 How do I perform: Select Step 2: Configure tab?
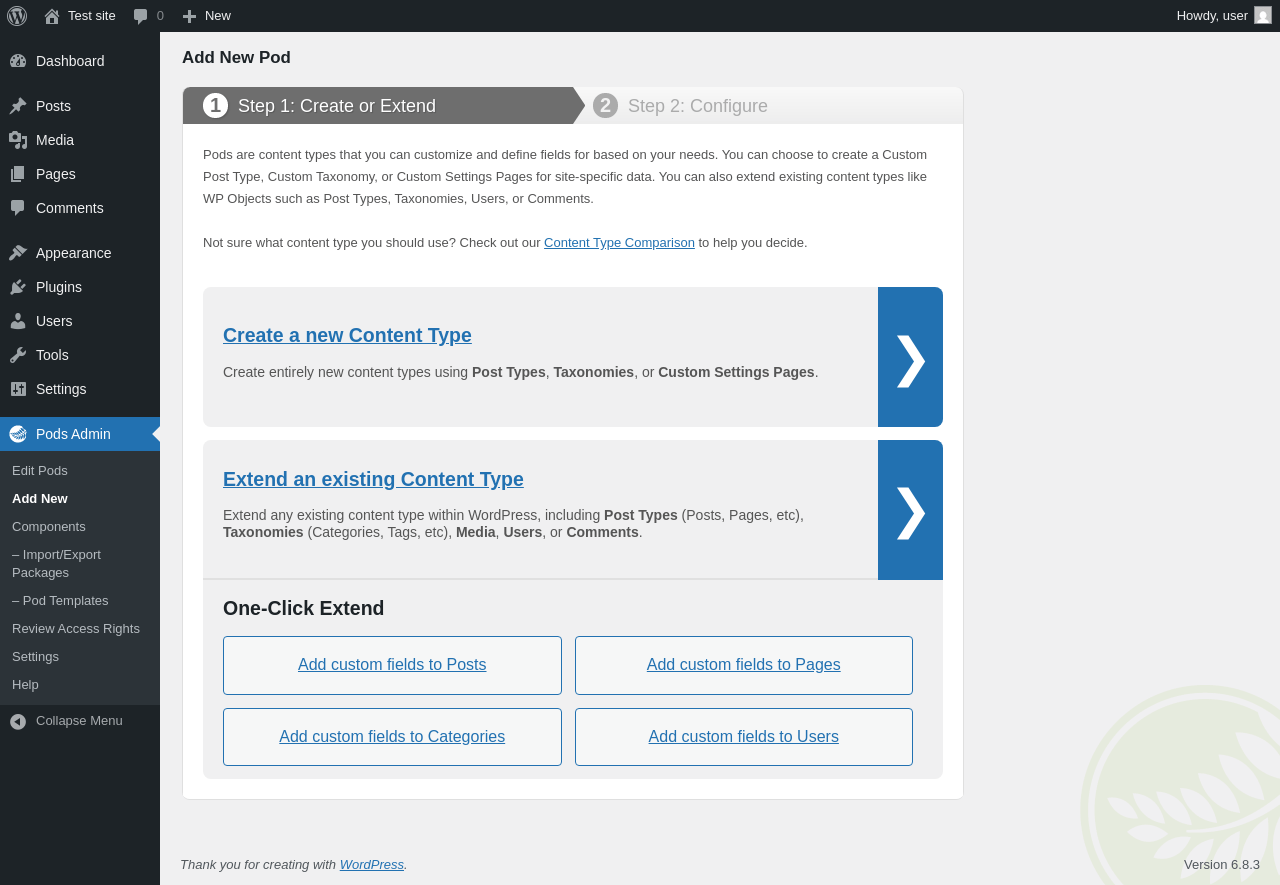tap(698, 106)
